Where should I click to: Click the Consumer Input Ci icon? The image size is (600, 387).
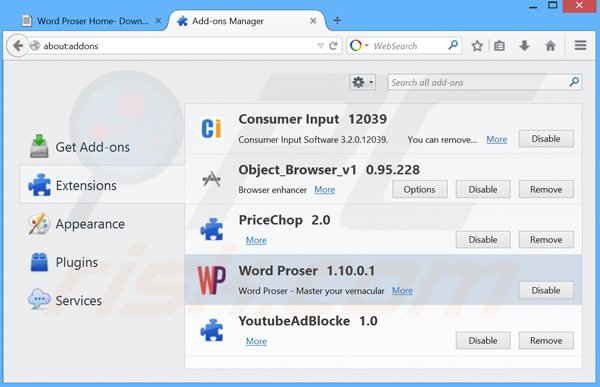click(x=211, y=129)
